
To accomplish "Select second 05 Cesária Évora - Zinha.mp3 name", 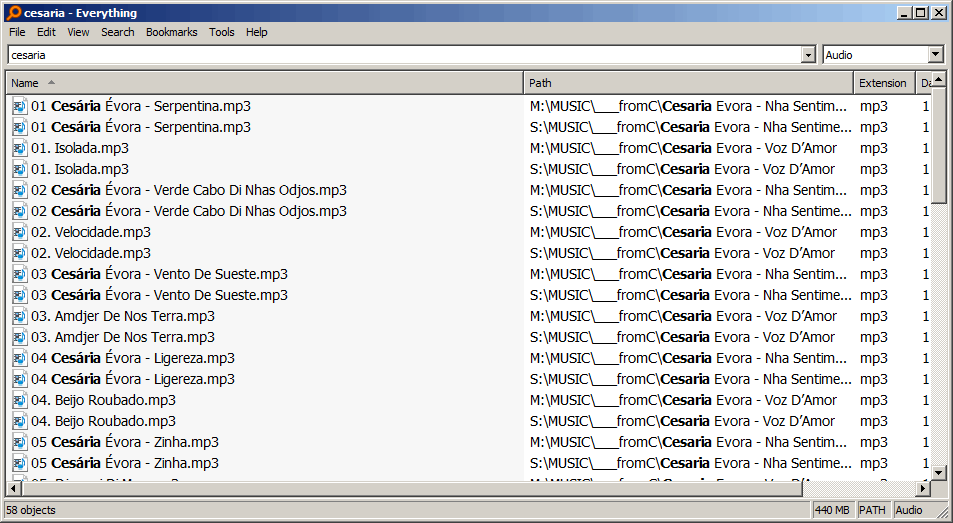I will point(125,463).
